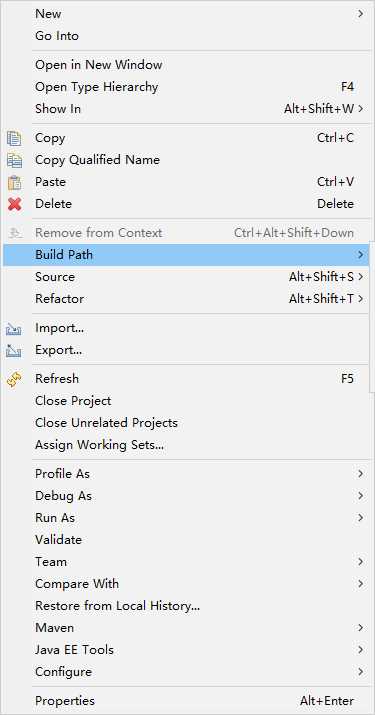This screenshot has width=375, height=715.
Task: Click the Paste clipboard icon
Action: pos(15,182)
